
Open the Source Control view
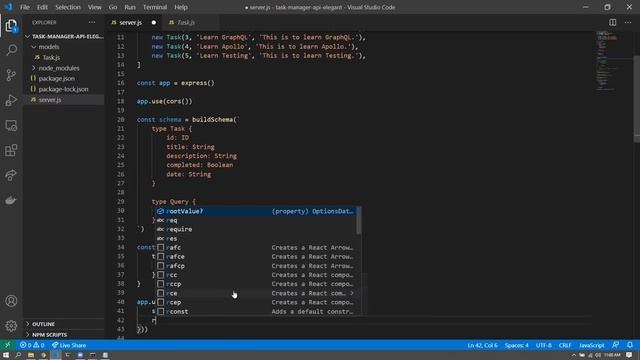(11, 75)
